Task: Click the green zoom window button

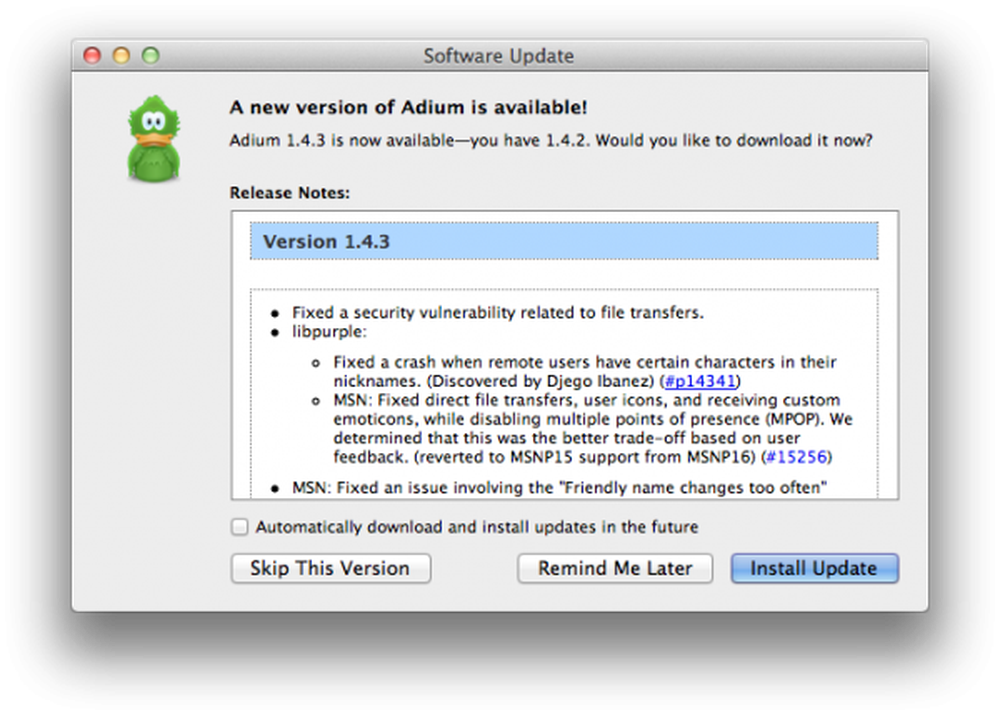Action: pyautogui.click(x=150, y=56)
